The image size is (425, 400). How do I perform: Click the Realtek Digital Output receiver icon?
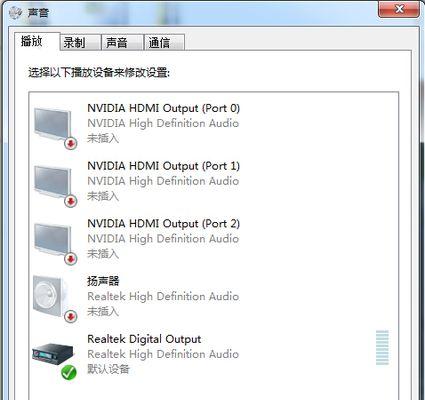click(x=53, y=354)
